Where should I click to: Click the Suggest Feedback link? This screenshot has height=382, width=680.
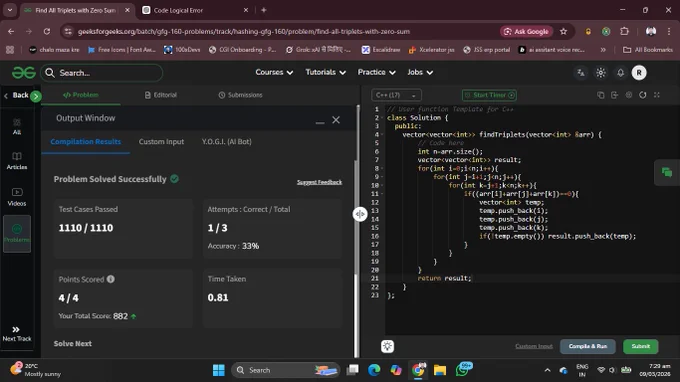[x=319, y=182]
